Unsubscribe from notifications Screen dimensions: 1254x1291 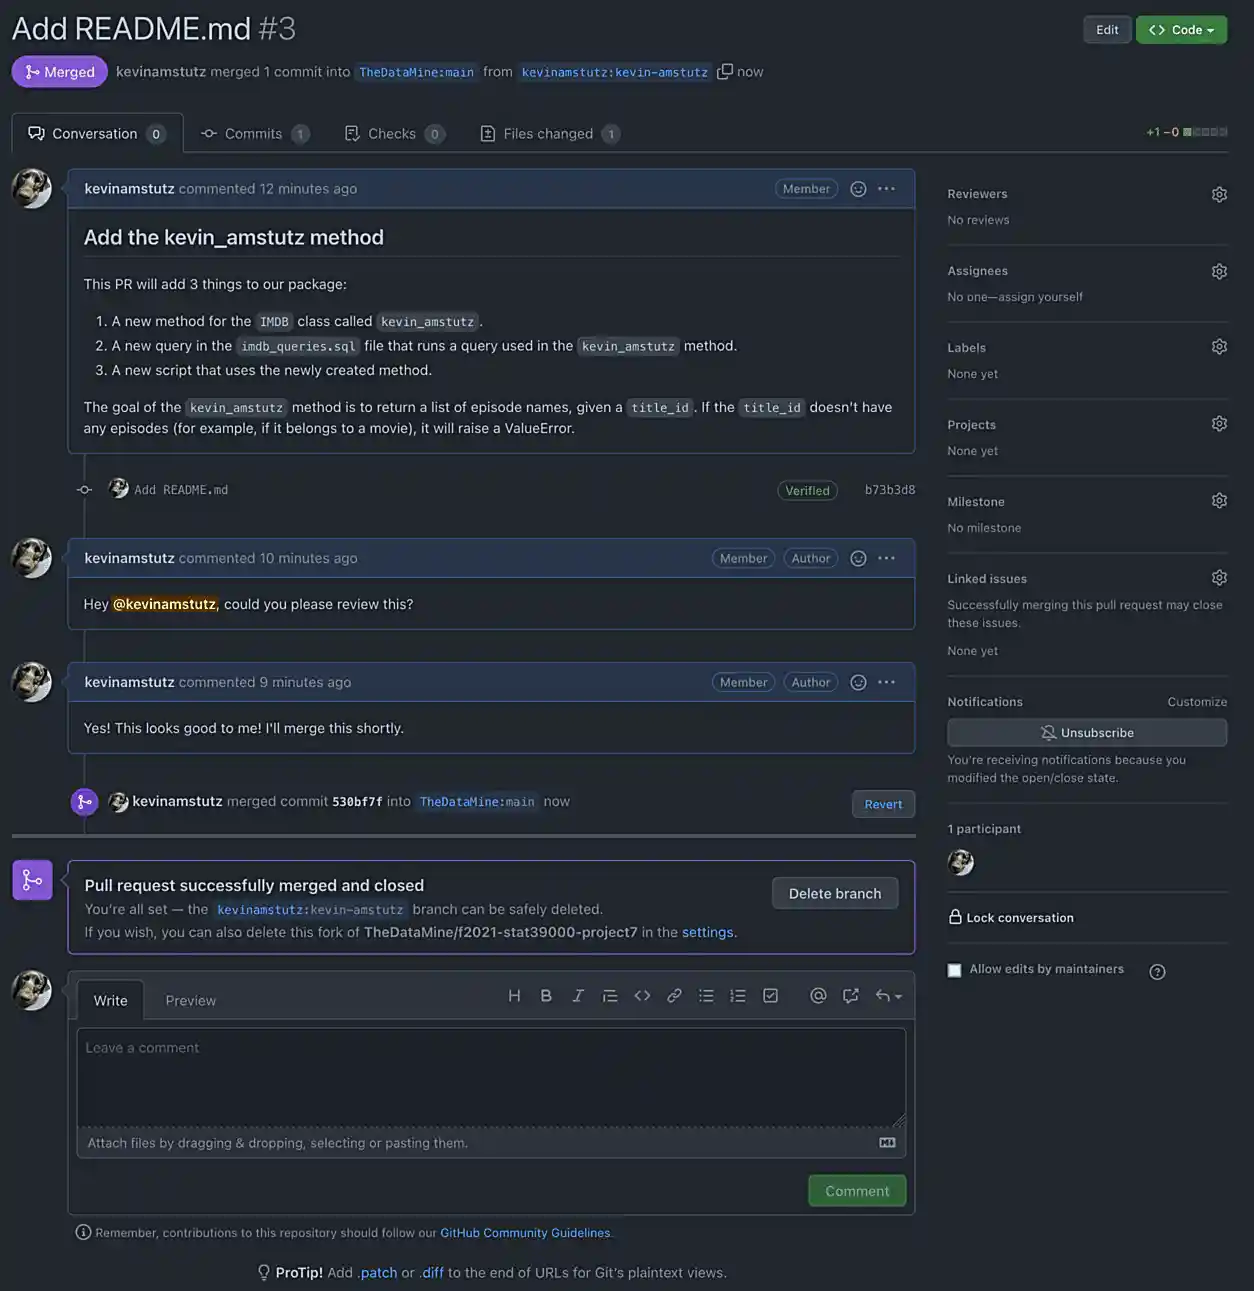pyautogui.click(x=1086, y=733)
